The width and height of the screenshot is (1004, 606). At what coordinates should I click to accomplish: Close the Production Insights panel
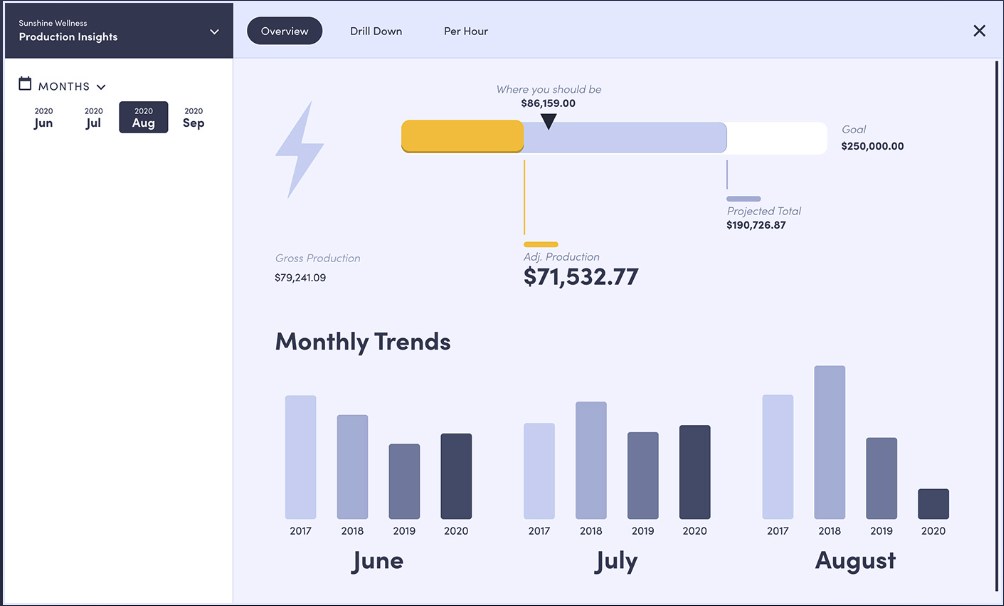point(979,31)
